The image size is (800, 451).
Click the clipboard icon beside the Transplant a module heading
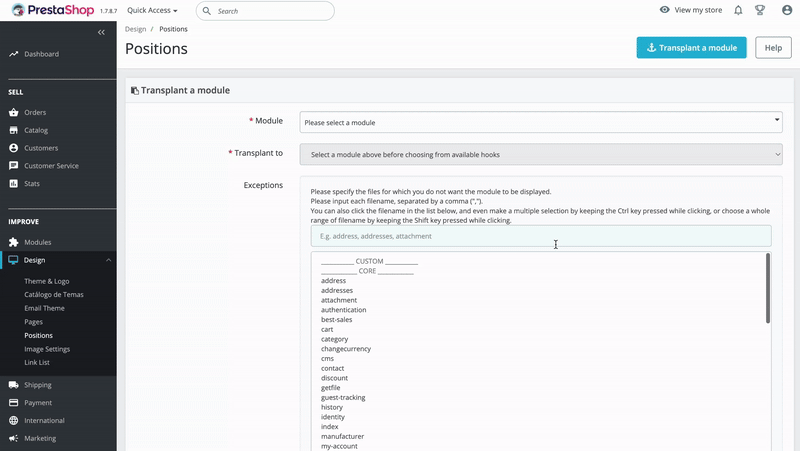pyautogui.click(x=135, y=90)
